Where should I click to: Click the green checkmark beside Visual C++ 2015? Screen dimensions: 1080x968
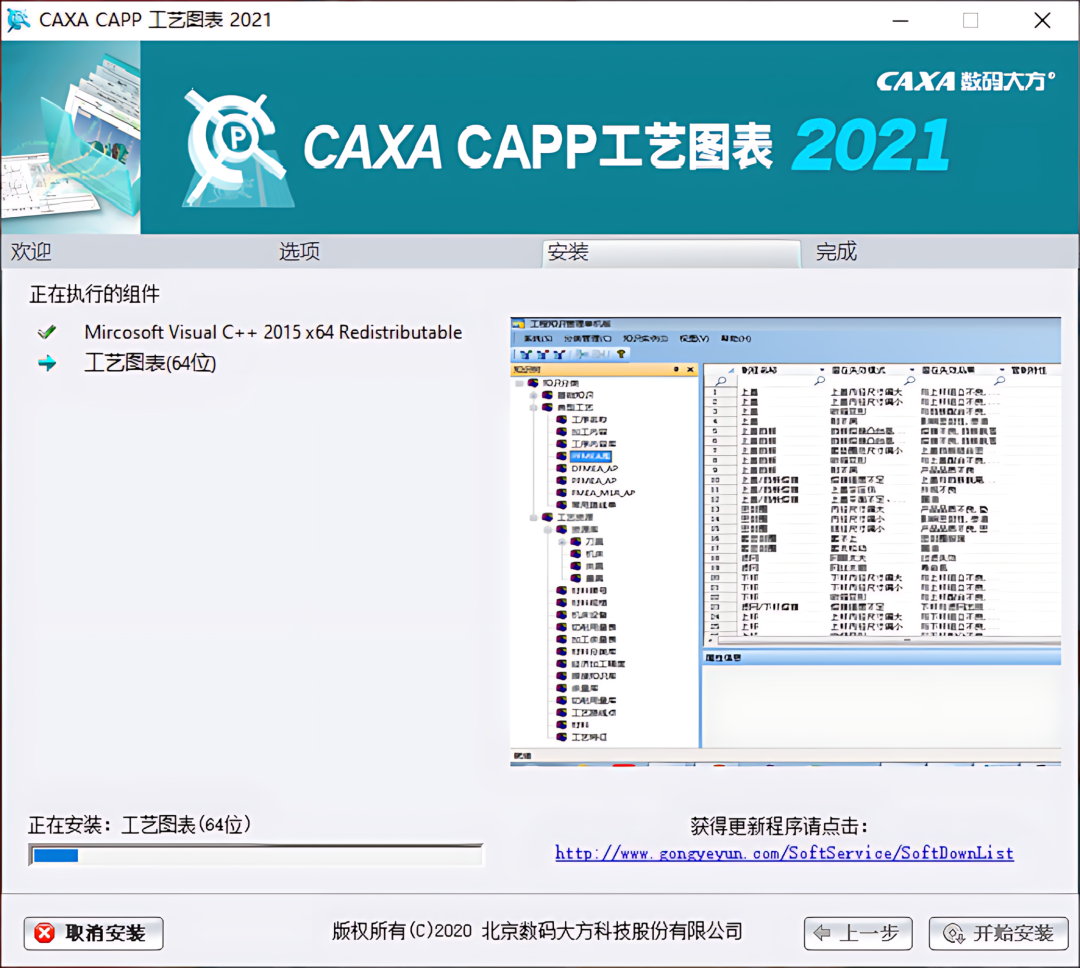click(x=47, y=333)
